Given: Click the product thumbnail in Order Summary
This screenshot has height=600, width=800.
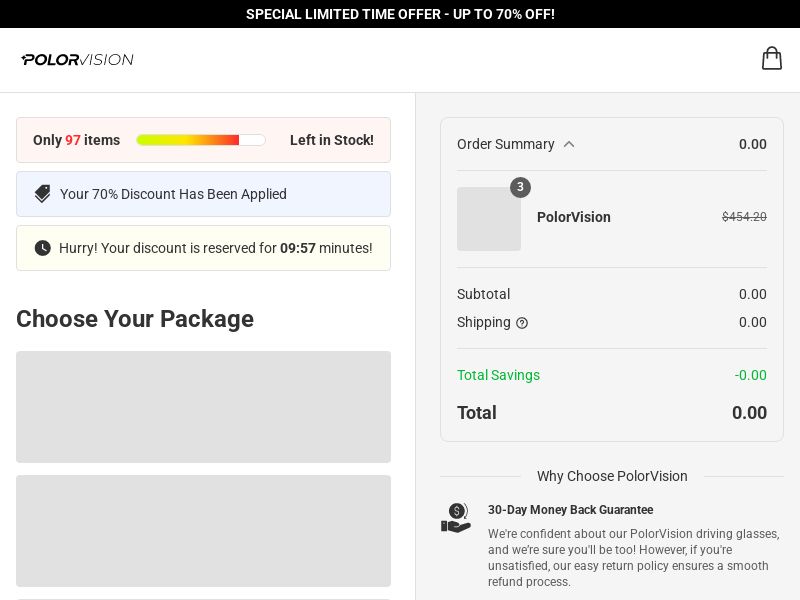Looking at the screenshot, I should click(488, 219).
